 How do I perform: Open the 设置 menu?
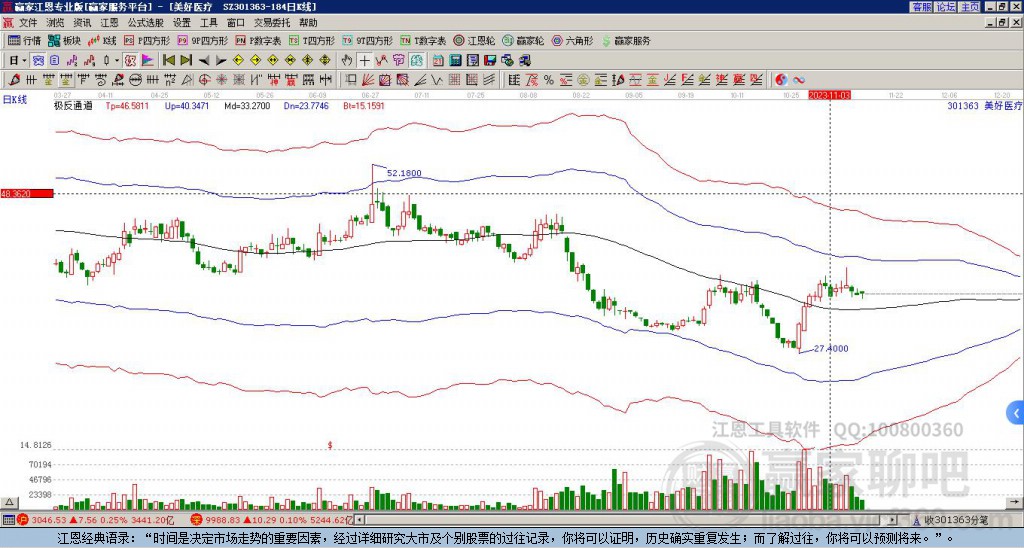click(182, 23)
